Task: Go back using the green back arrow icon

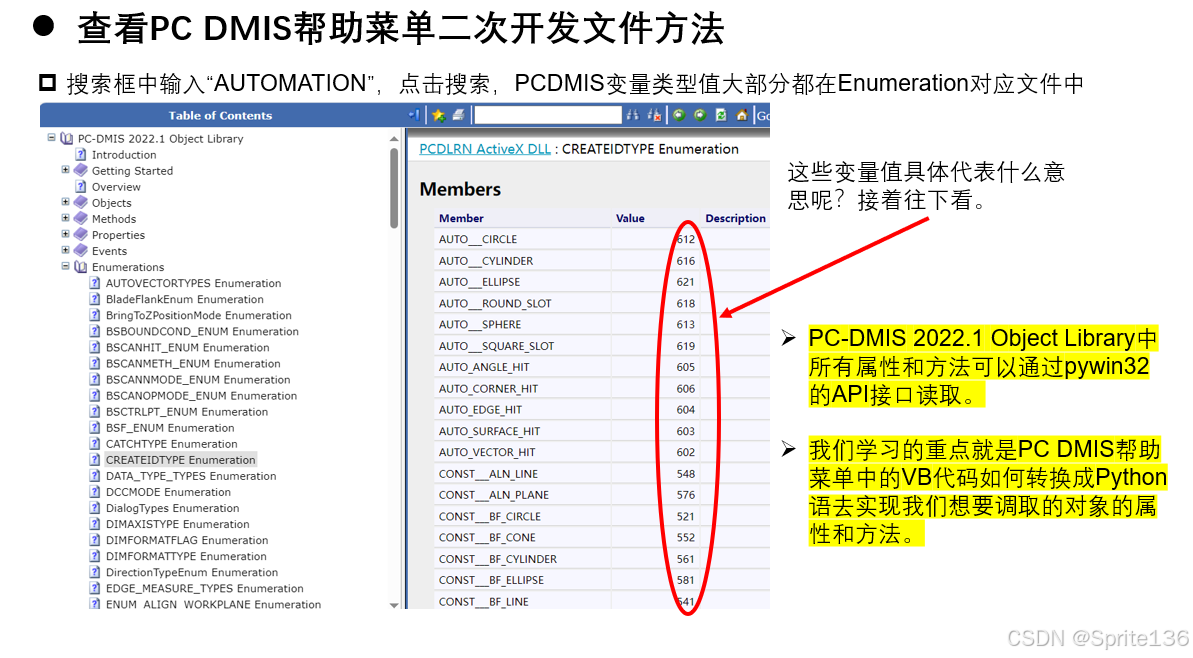Action: (680, 114)
